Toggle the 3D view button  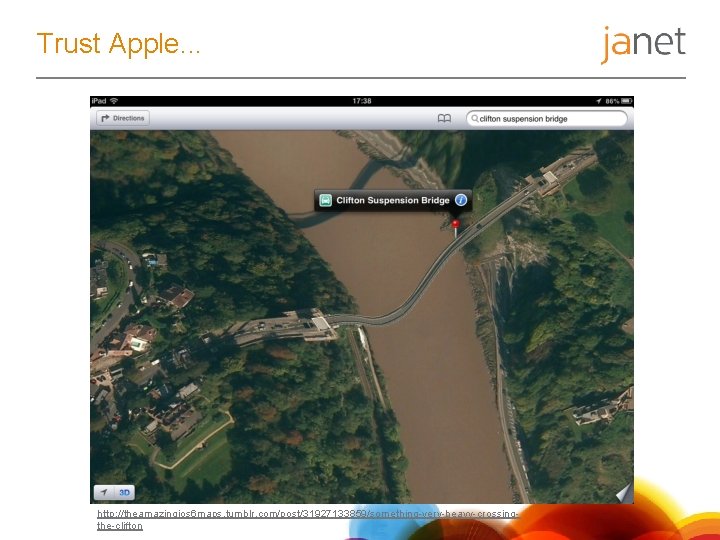point(124,492)
